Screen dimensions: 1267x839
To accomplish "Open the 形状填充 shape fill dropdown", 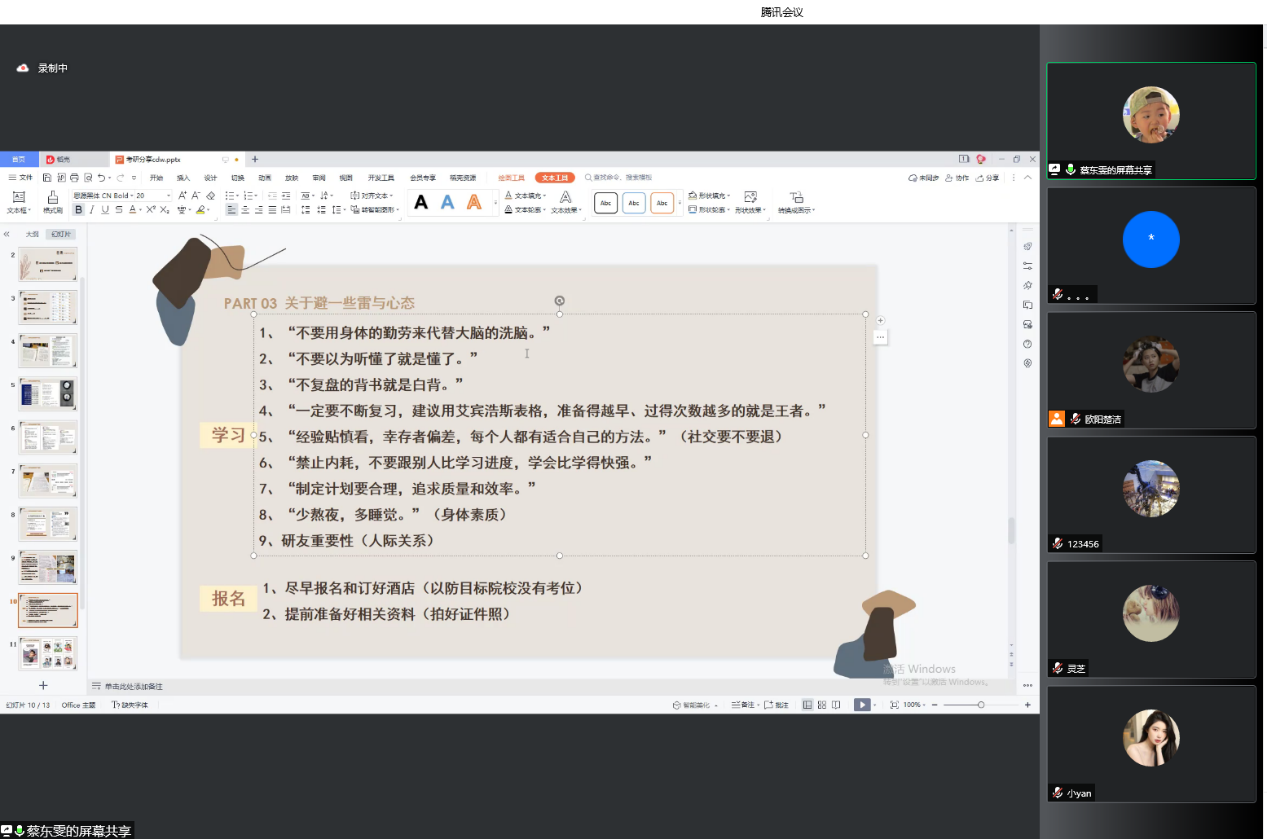I will (x=712, y=196).
